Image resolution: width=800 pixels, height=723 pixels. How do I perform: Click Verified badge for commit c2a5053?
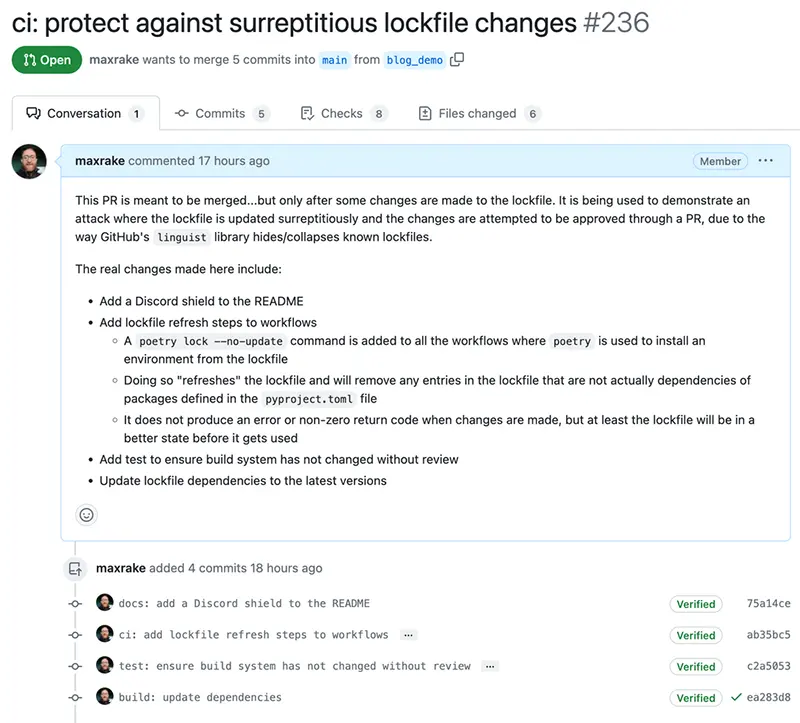pyautogui.click(x=696, y=667)
